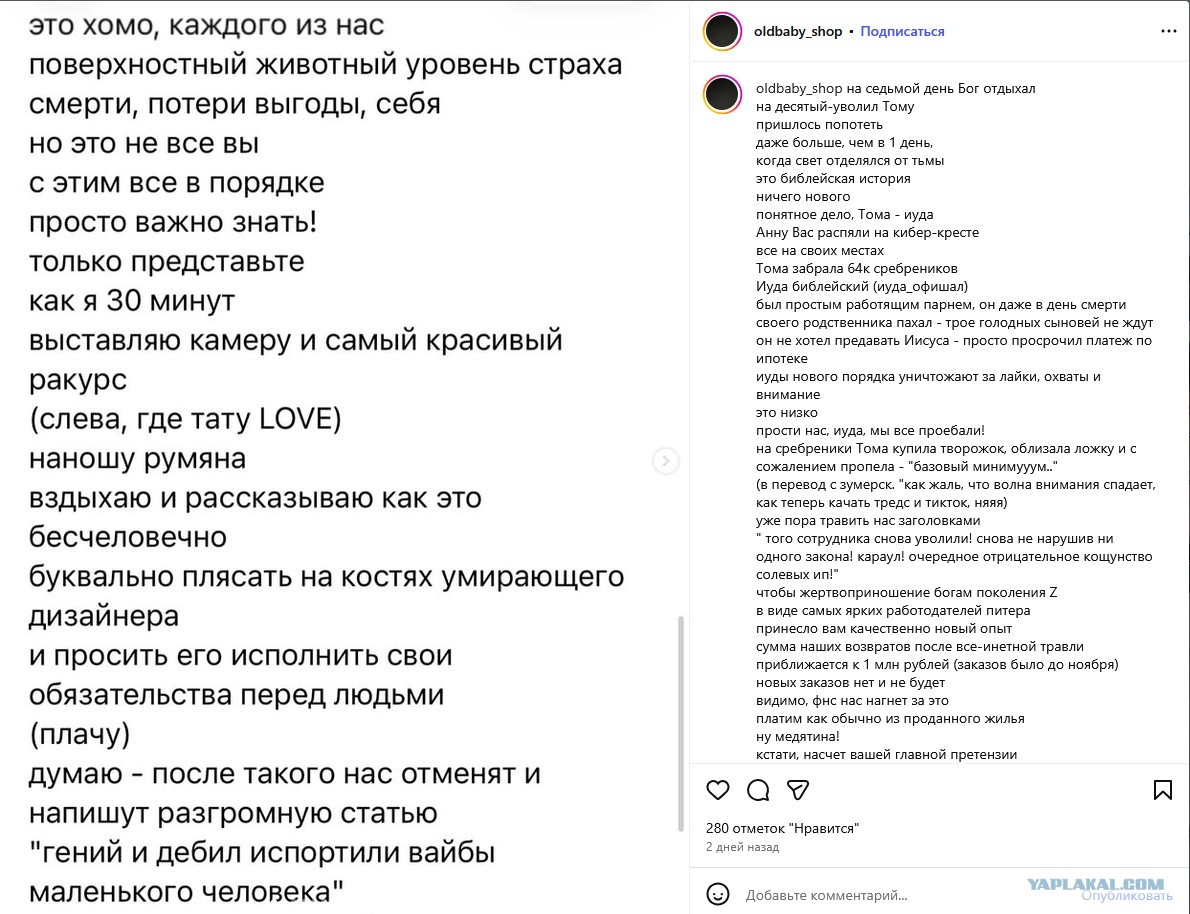Open the three-dot more options menu
Image resolution: width=1190 pixels, height=914 pixels.
click(x=1168, y=31)
